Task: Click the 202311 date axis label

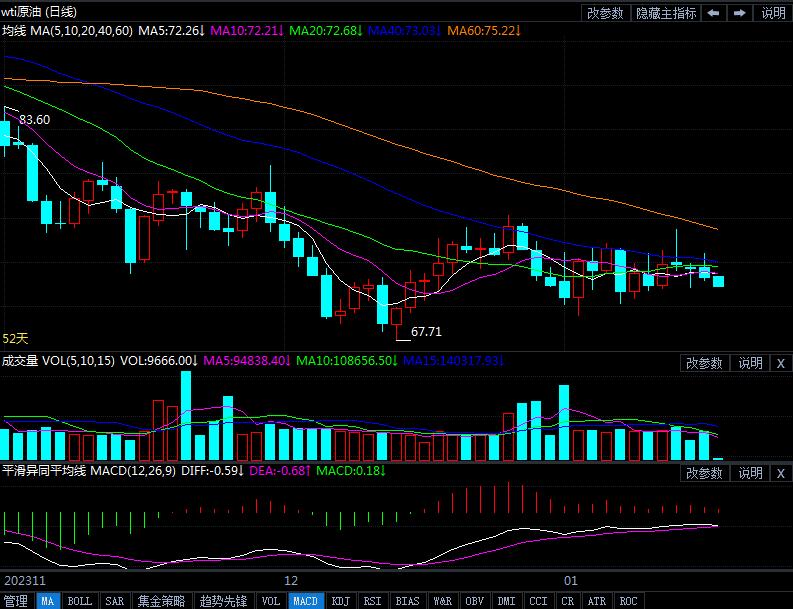Action: pos(25,580)
